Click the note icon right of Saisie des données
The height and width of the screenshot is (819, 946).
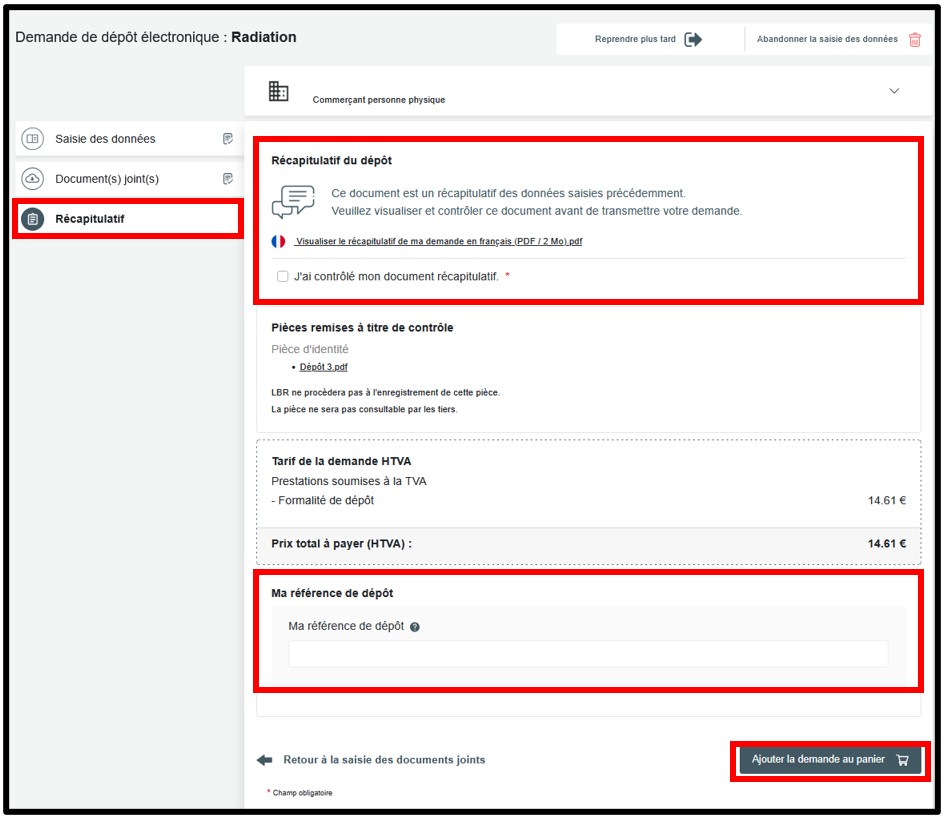(228, 139)
